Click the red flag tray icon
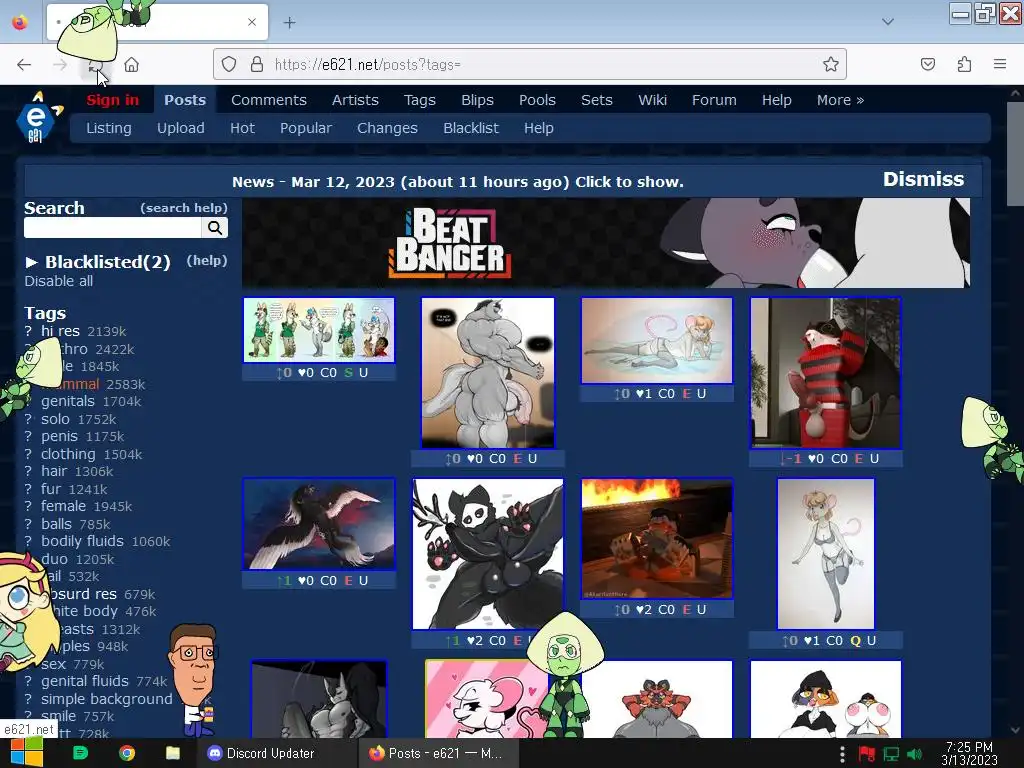This screenshot has height=768, width=1024. [867, 754]
